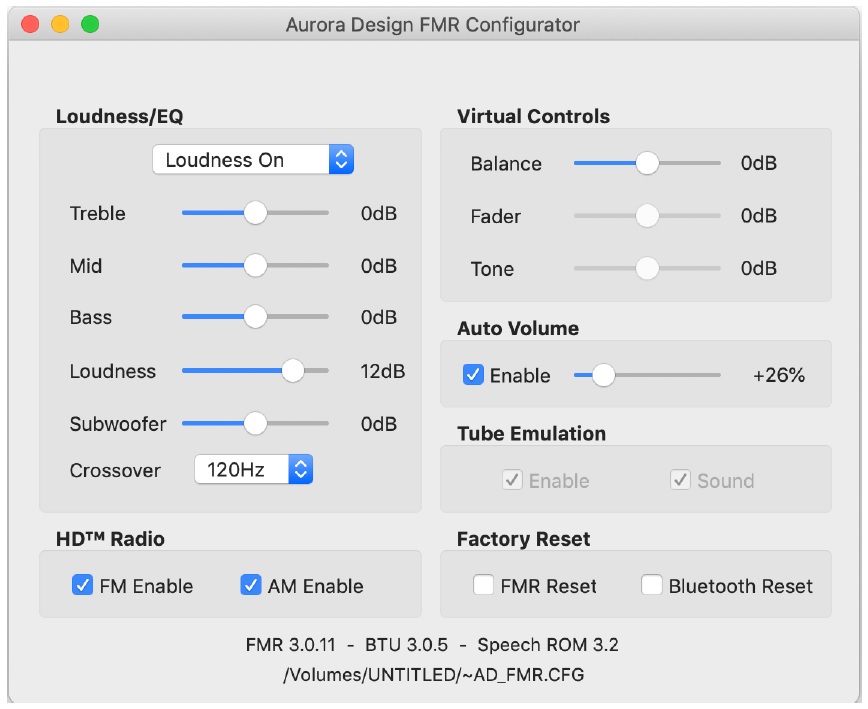
Task: Click the Fader slider knob
Action: tap(647, 216)
